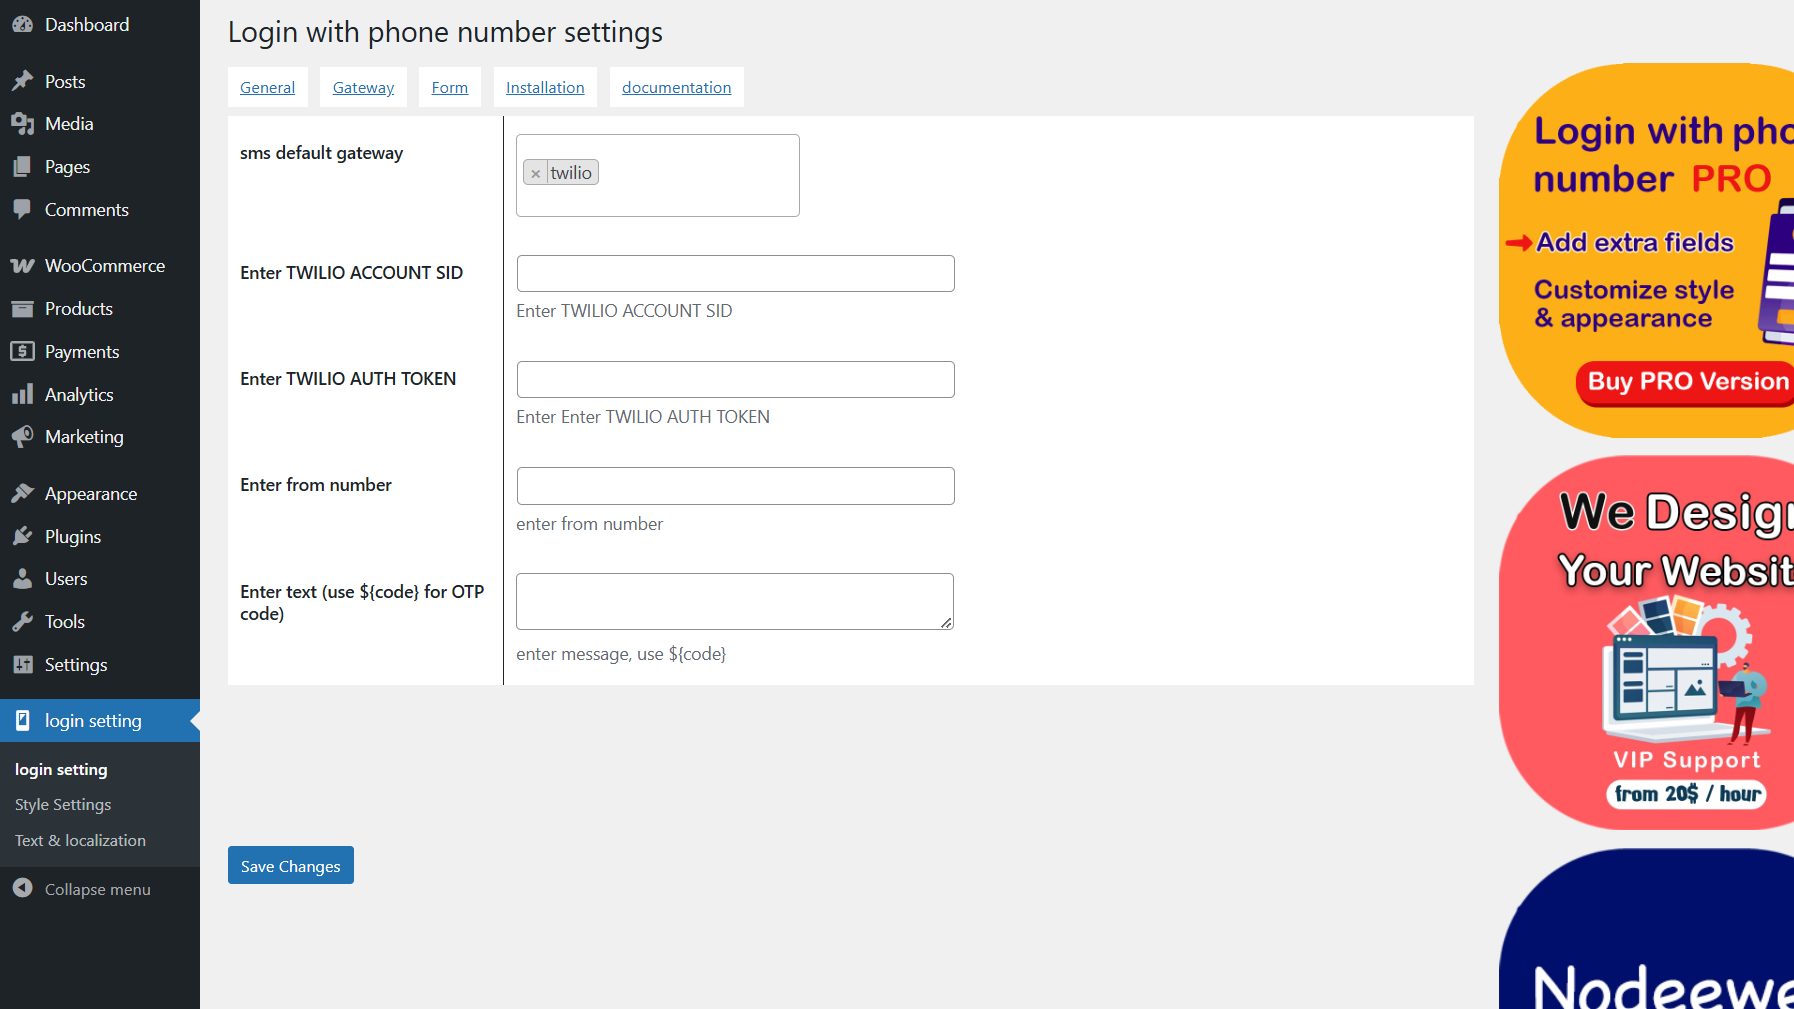Viewport: 1794px width, 1009px height.
Task: Click the Settings sliders icon
Action: pos(22,665)
